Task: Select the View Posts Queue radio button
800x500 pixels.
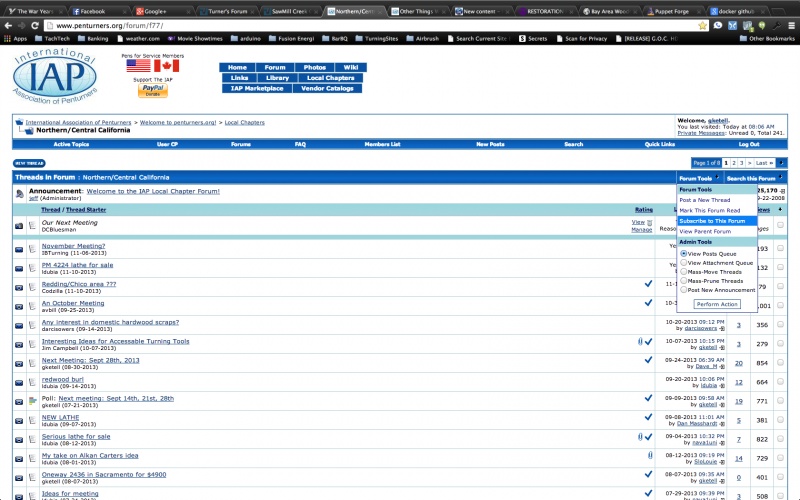Action: tap(684, 253)
